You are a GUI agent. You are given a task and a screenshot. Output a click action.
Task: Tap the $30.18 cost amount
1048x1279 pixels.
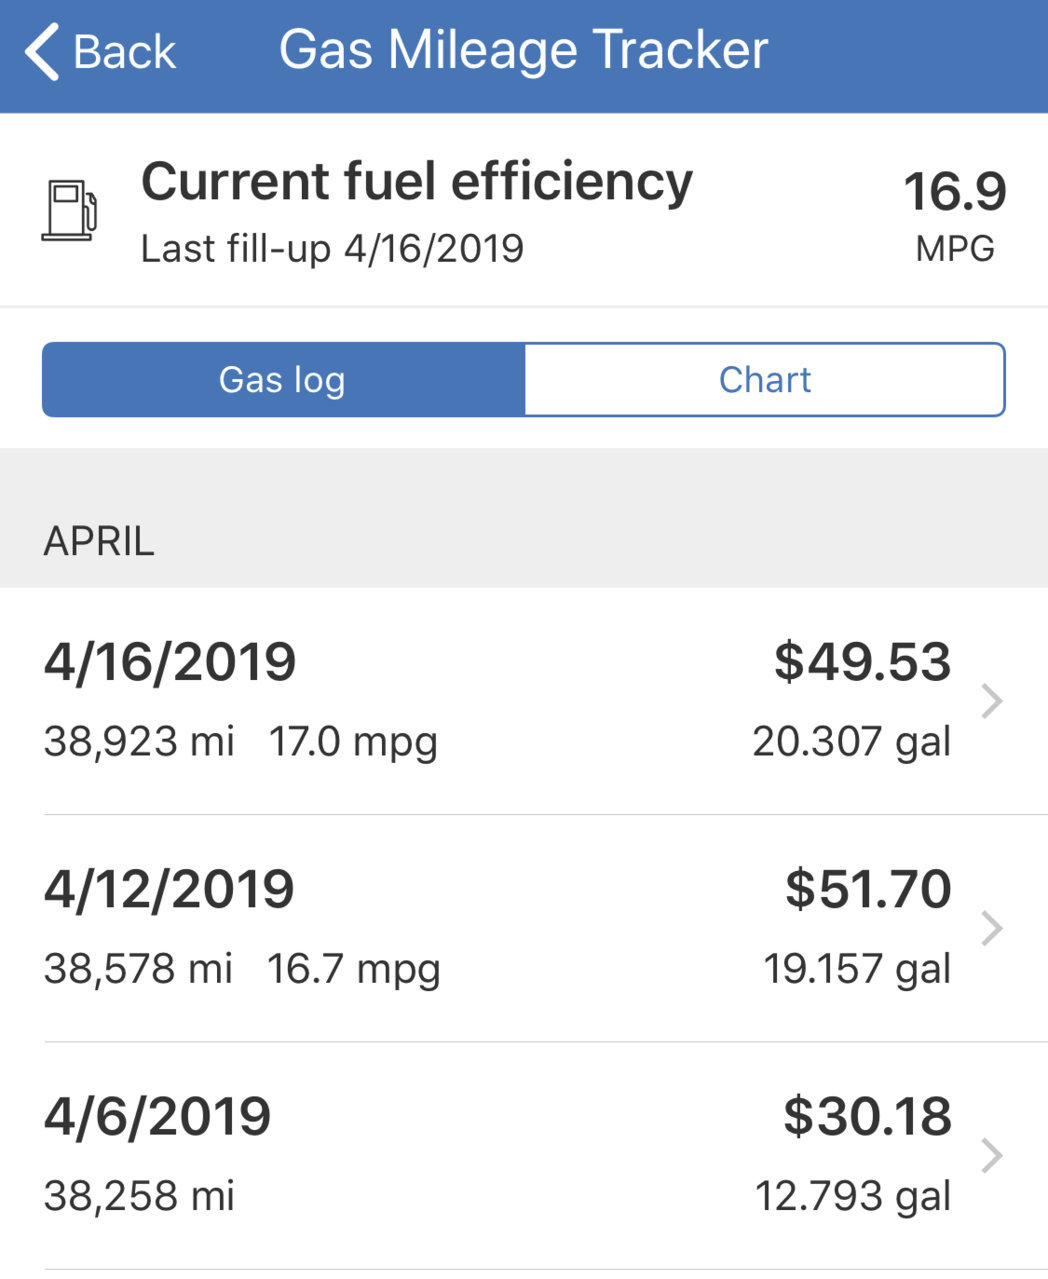pos(867,1116)
